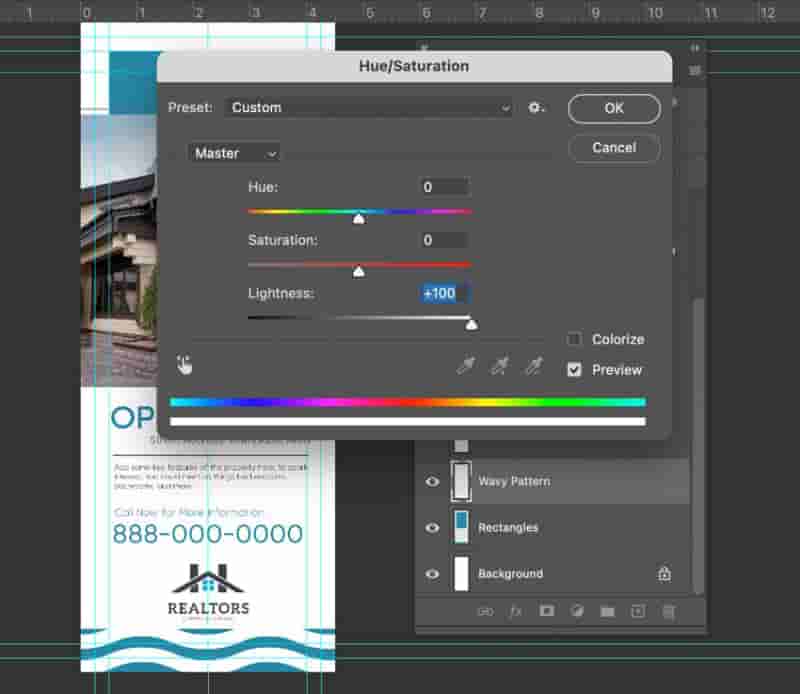Expand the Master channel dropdown
The image size is (800, 694).
click(x=234, y=153)
